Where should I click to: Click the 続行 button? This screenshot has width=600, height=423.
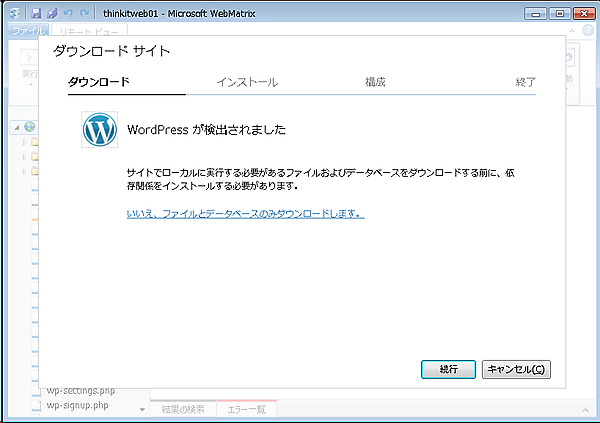448,369
